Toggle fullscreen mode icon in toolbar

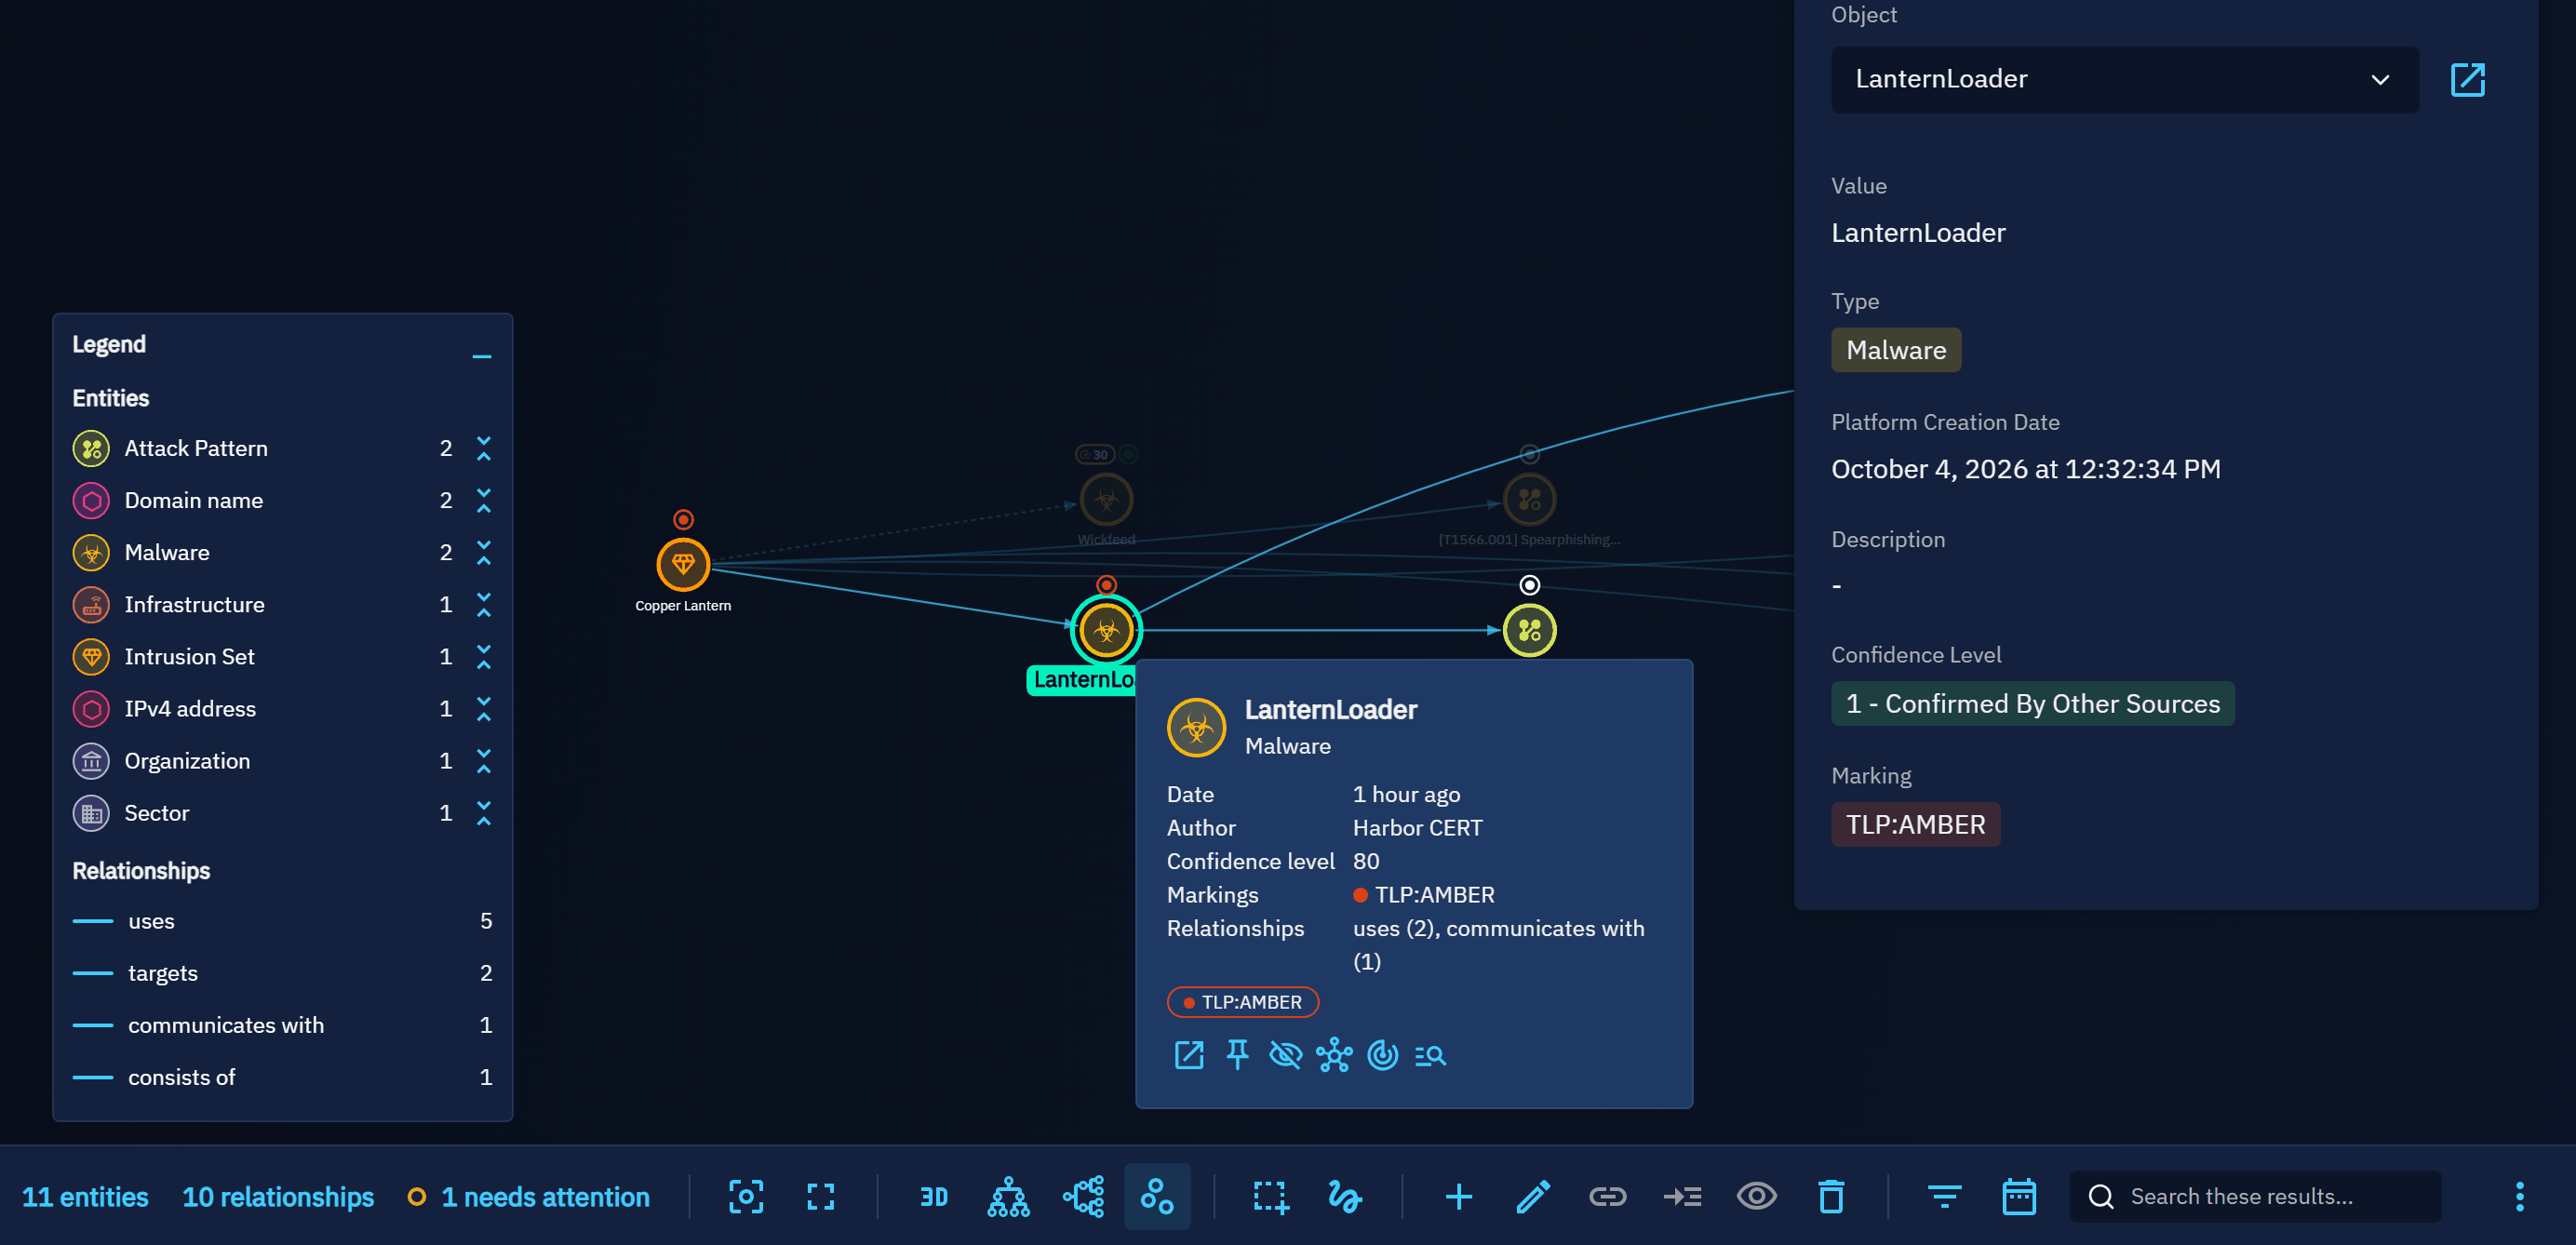click(820, 1196)
